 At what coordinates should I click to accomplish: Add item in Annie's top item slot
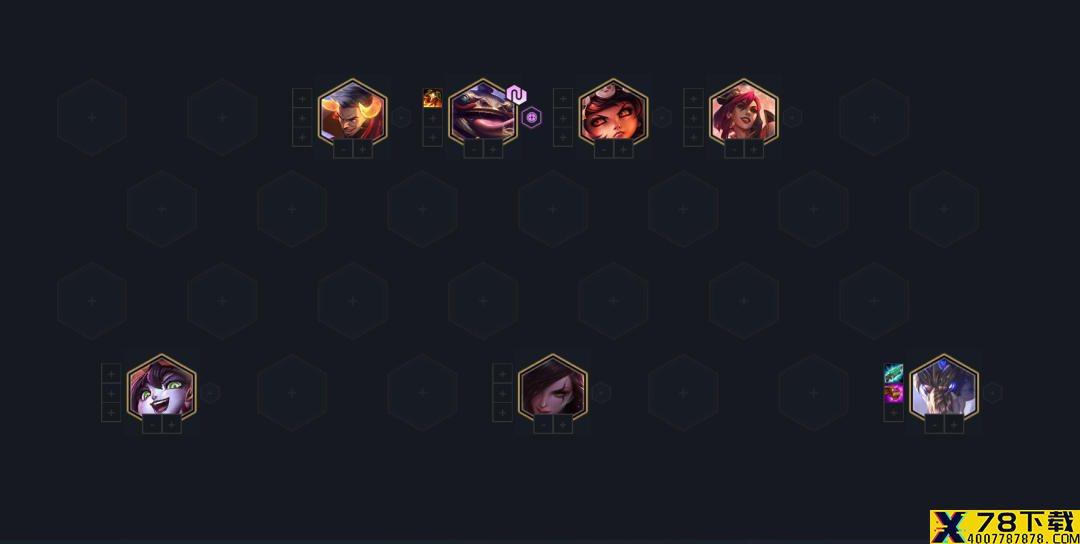click(x=563, y=98)
